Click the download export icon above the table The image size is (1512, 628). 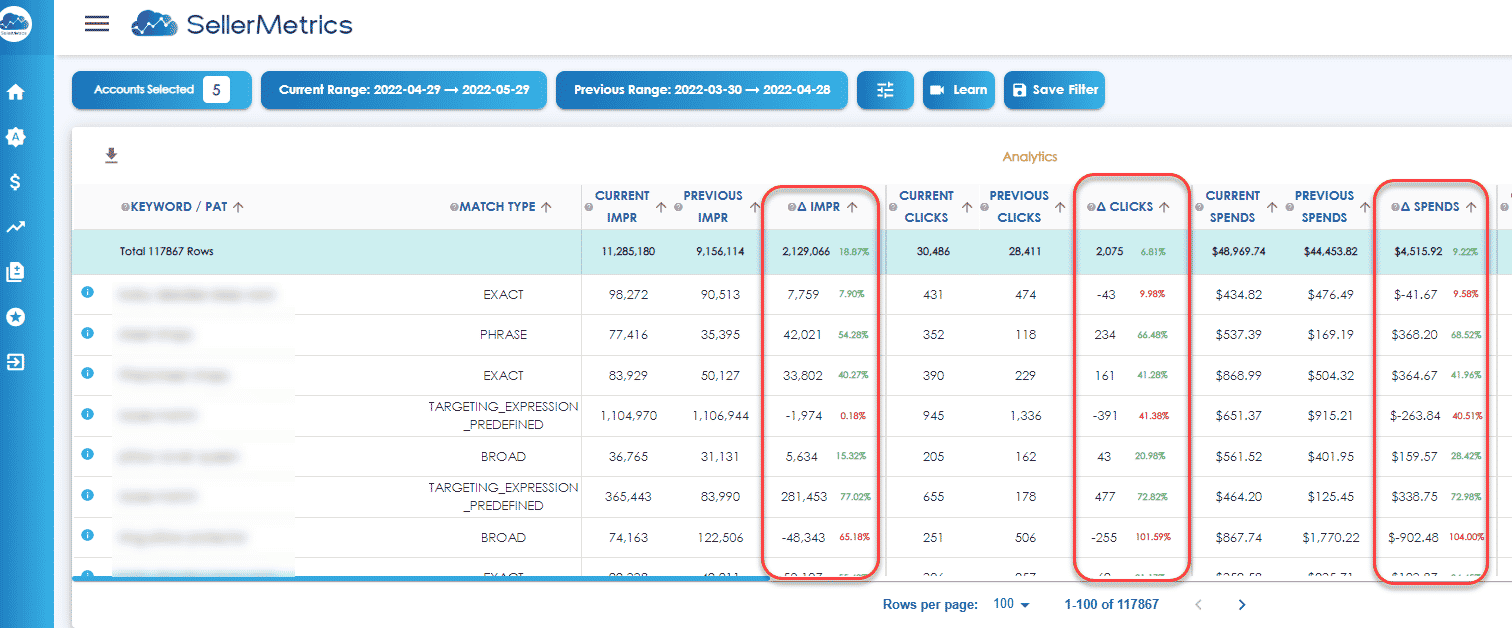[x=111, y=155]
